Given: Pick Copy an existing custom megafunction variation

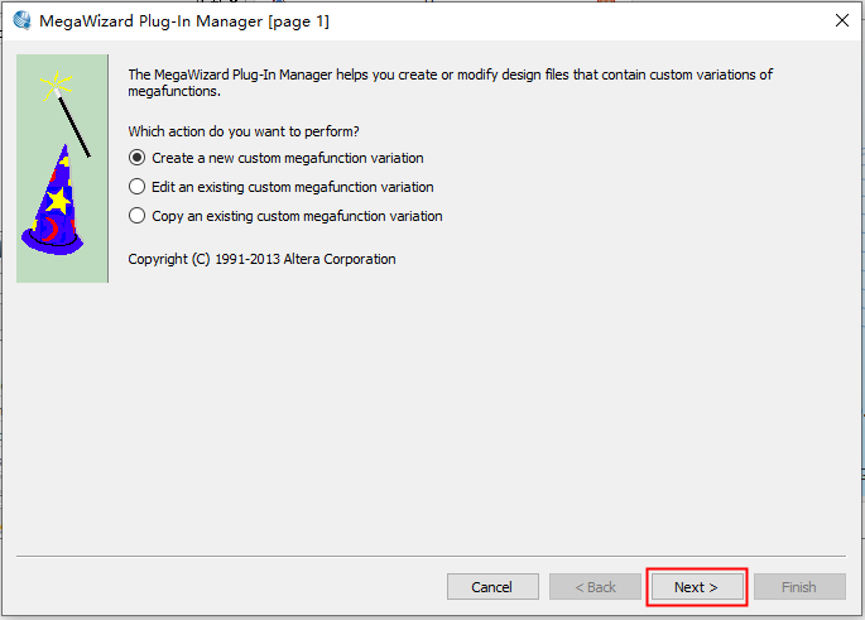Looking at the screenshot, I should (138, 216).
